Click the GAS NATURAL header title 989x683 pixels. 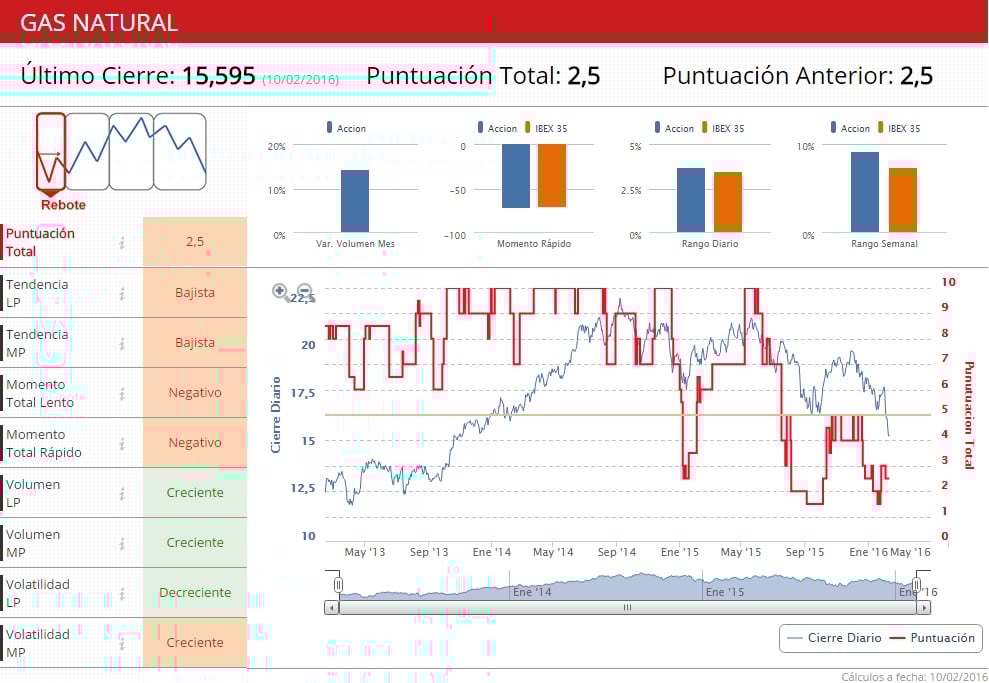(x=99, y=23)
